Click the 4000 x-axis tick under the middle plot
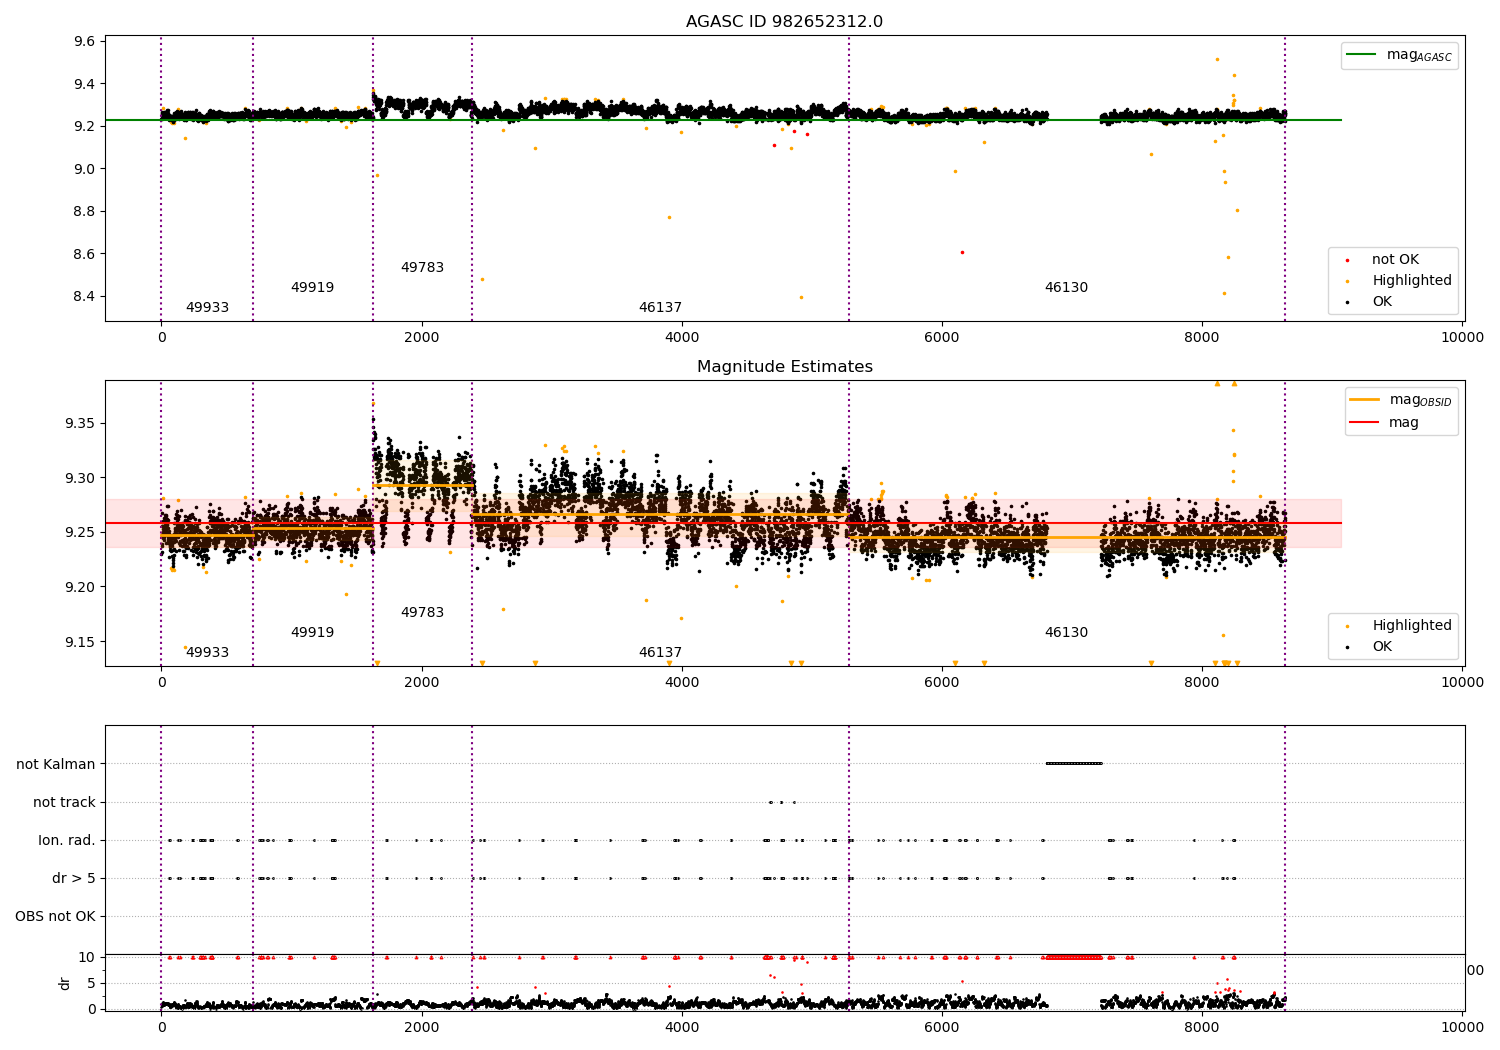 tap(682, 683)
